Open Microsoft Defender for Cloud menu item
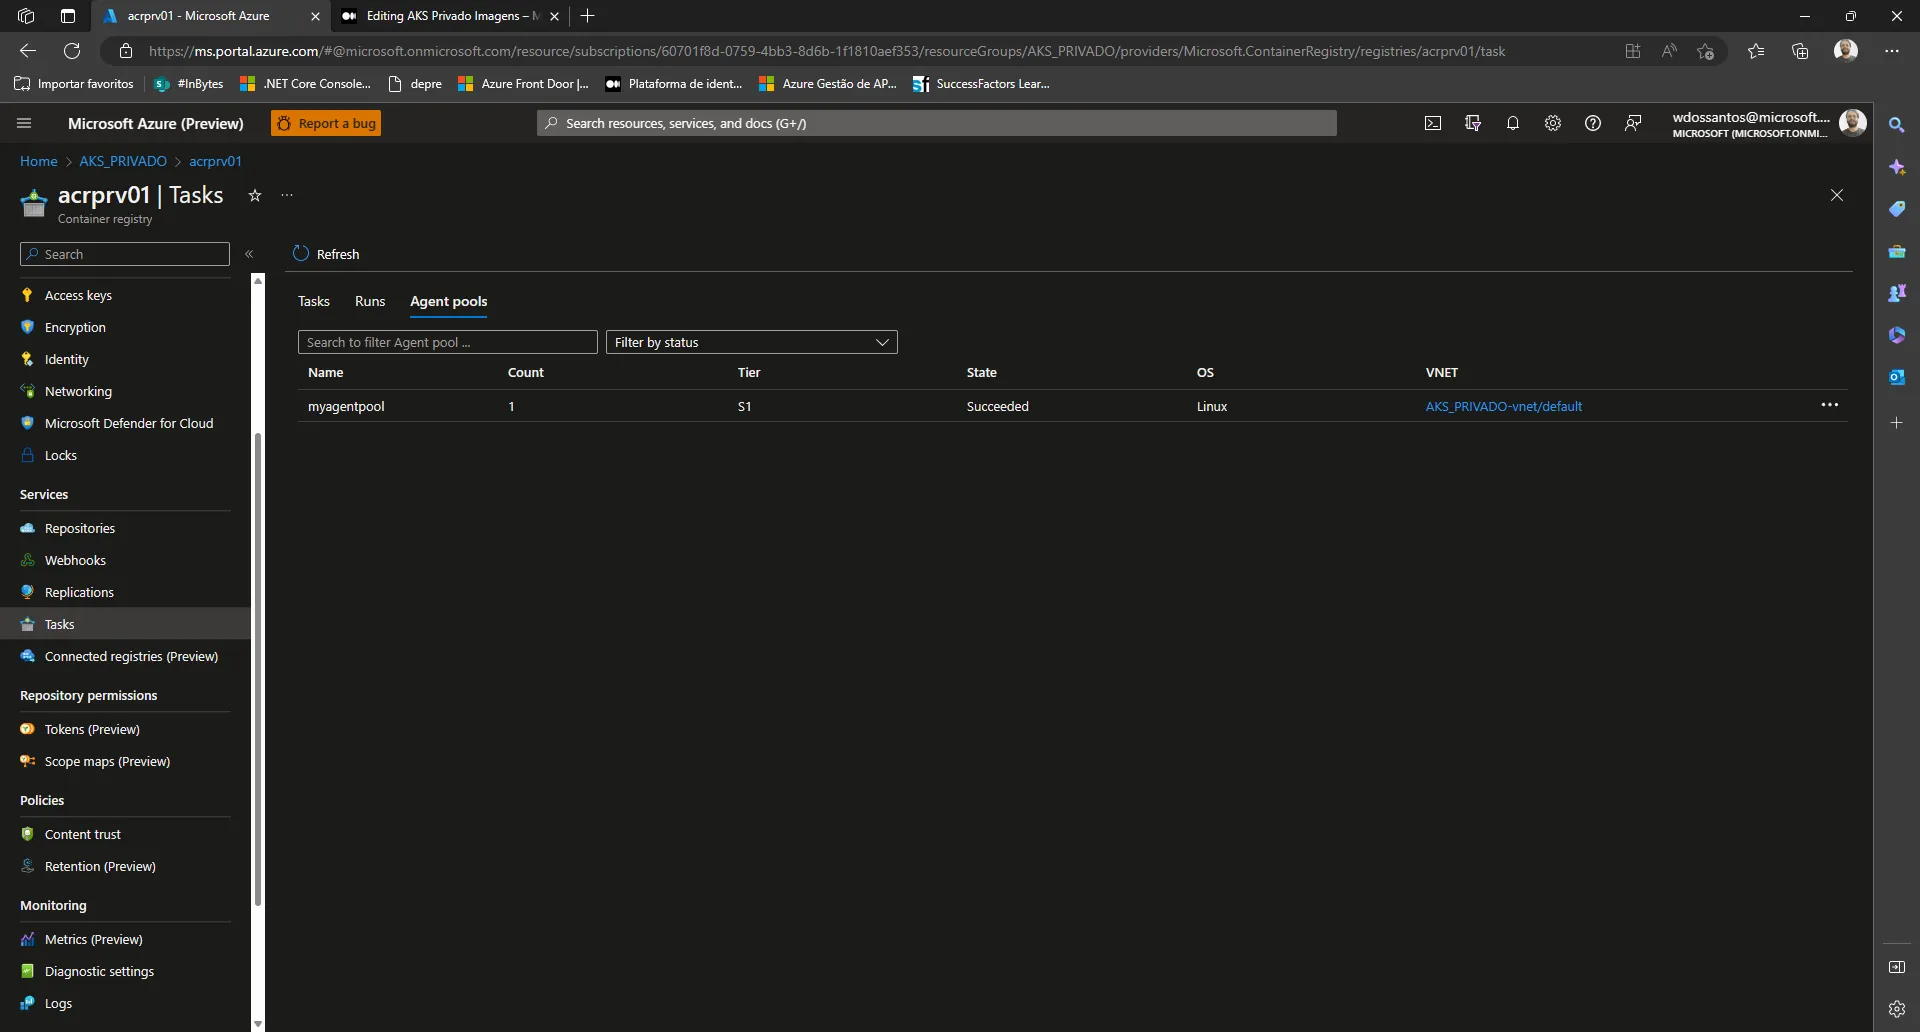 (x=129, y=423)
